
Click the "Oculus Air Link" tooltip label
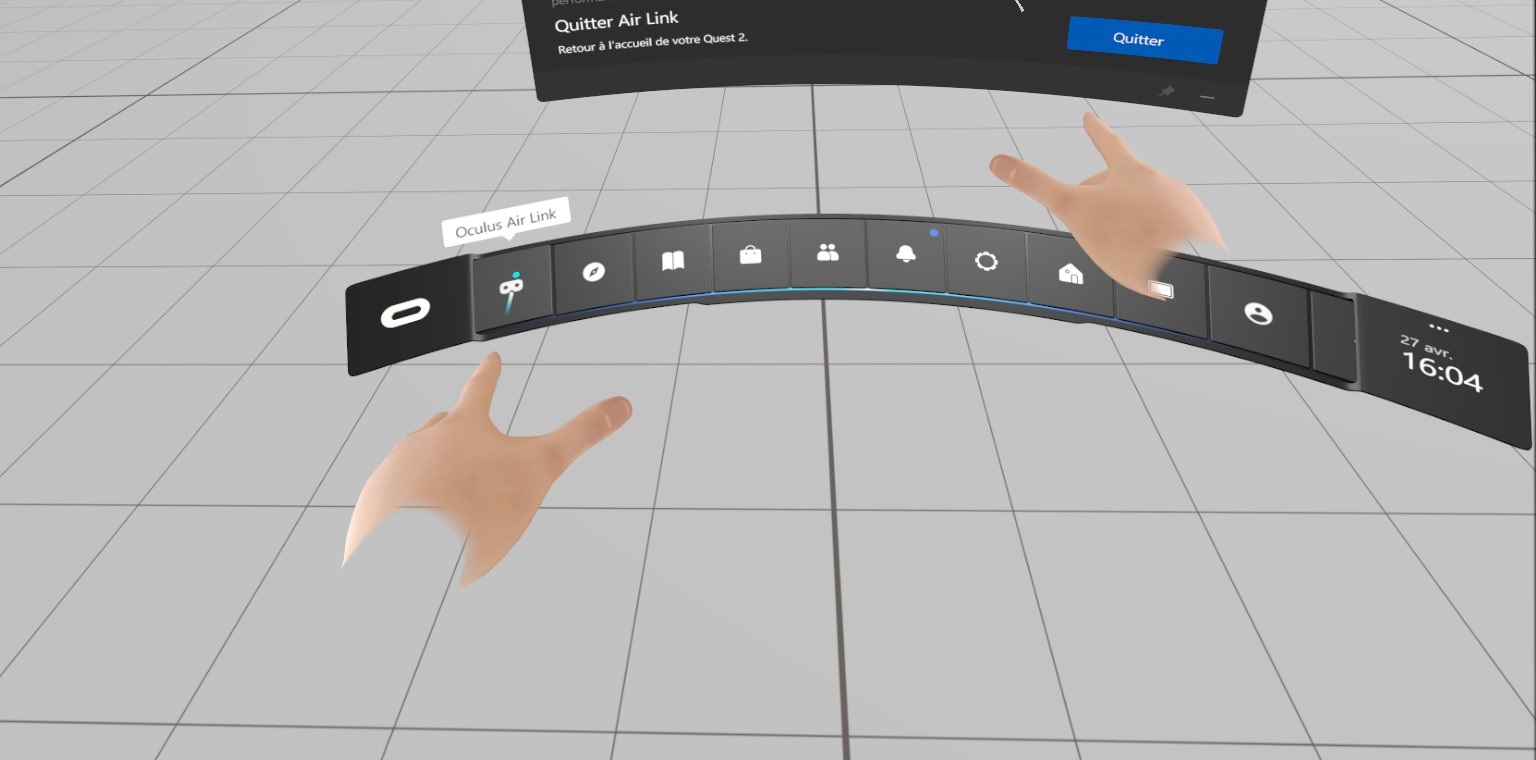507,220
